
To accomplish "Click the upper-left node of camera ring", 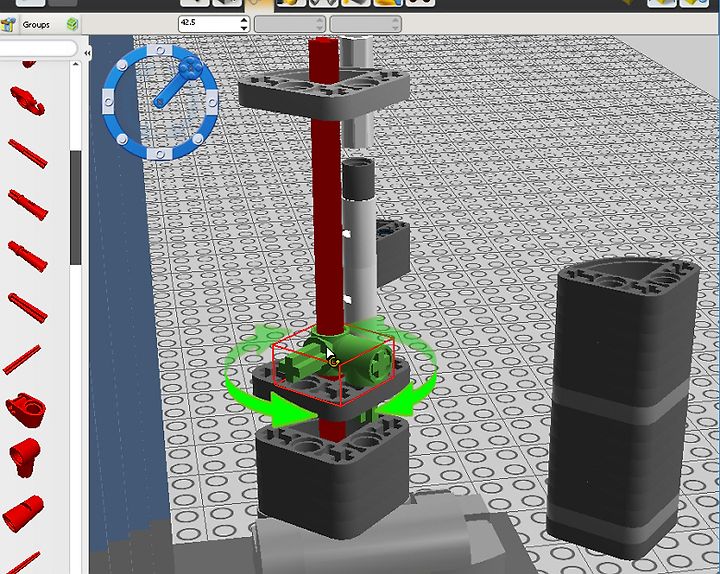I will click(122, 66).
